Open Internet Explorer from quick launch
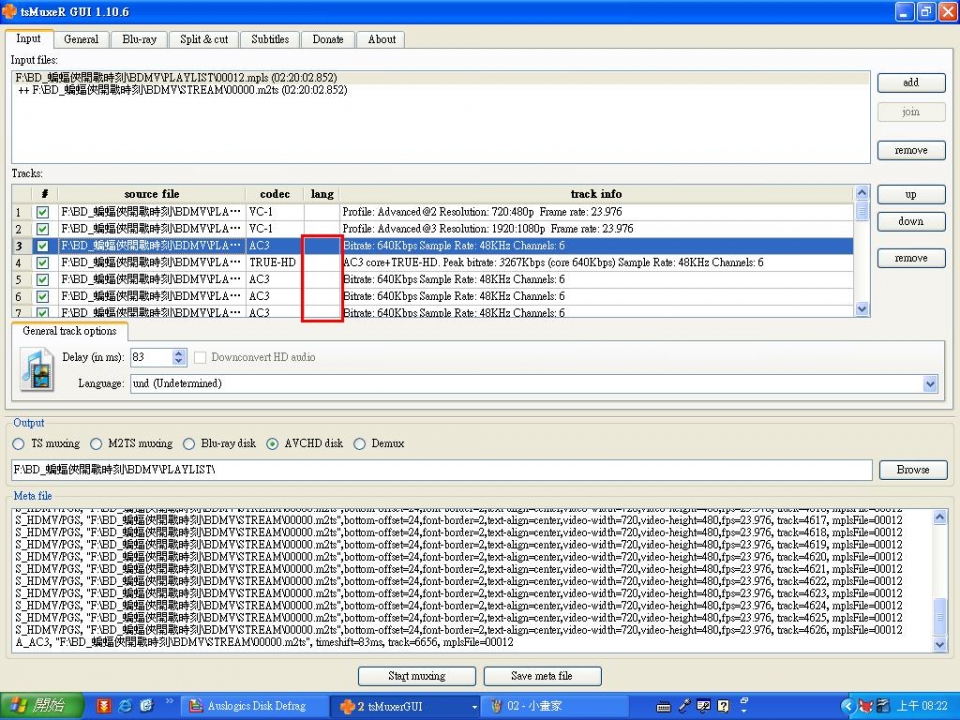Viewport: 960px width, 720px height. pos(125,706)
